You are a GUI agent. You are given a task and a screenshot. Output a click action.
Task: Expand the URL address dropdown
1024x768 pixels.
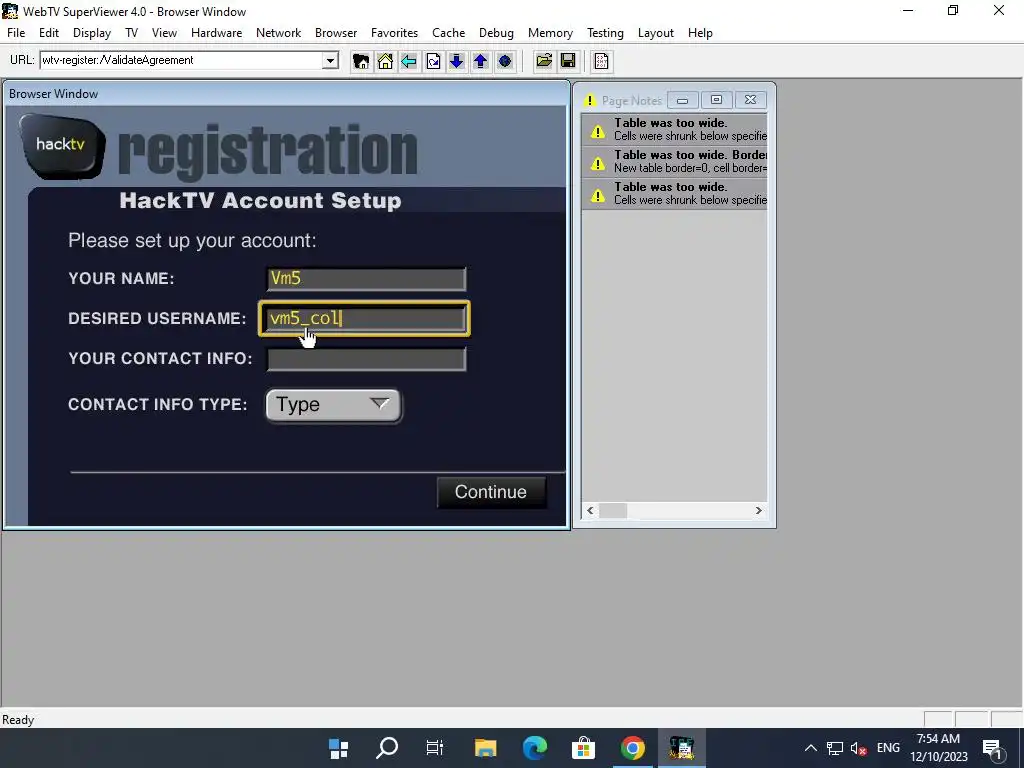(330, 61)
